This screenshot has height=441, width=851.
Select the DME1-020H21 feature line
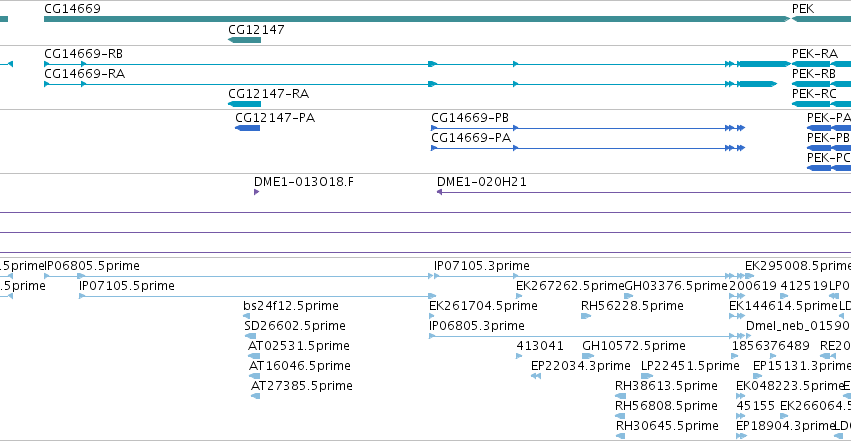click(x=644, y=192)
